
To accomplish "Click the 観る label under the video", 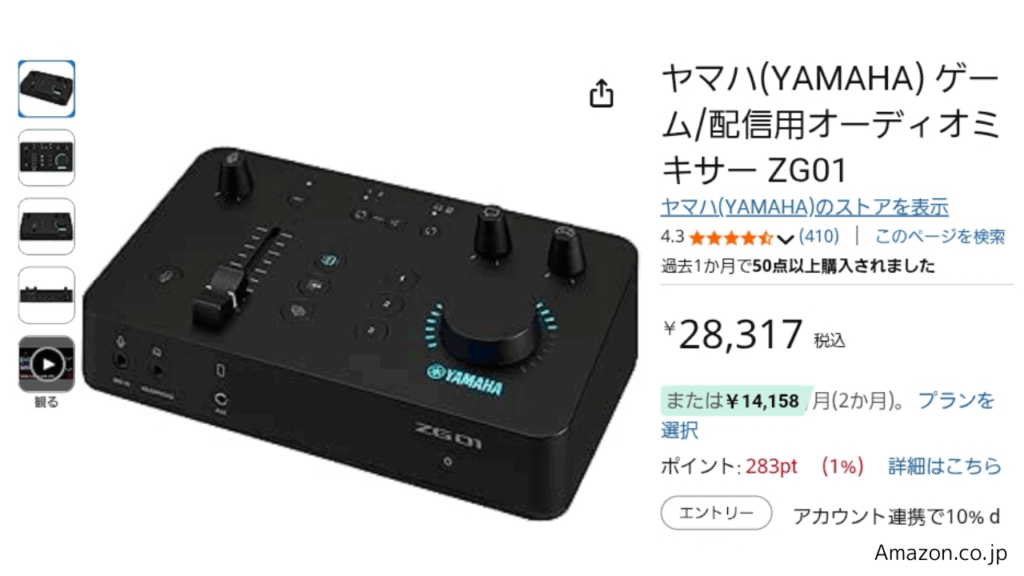I will pos(46,402).
